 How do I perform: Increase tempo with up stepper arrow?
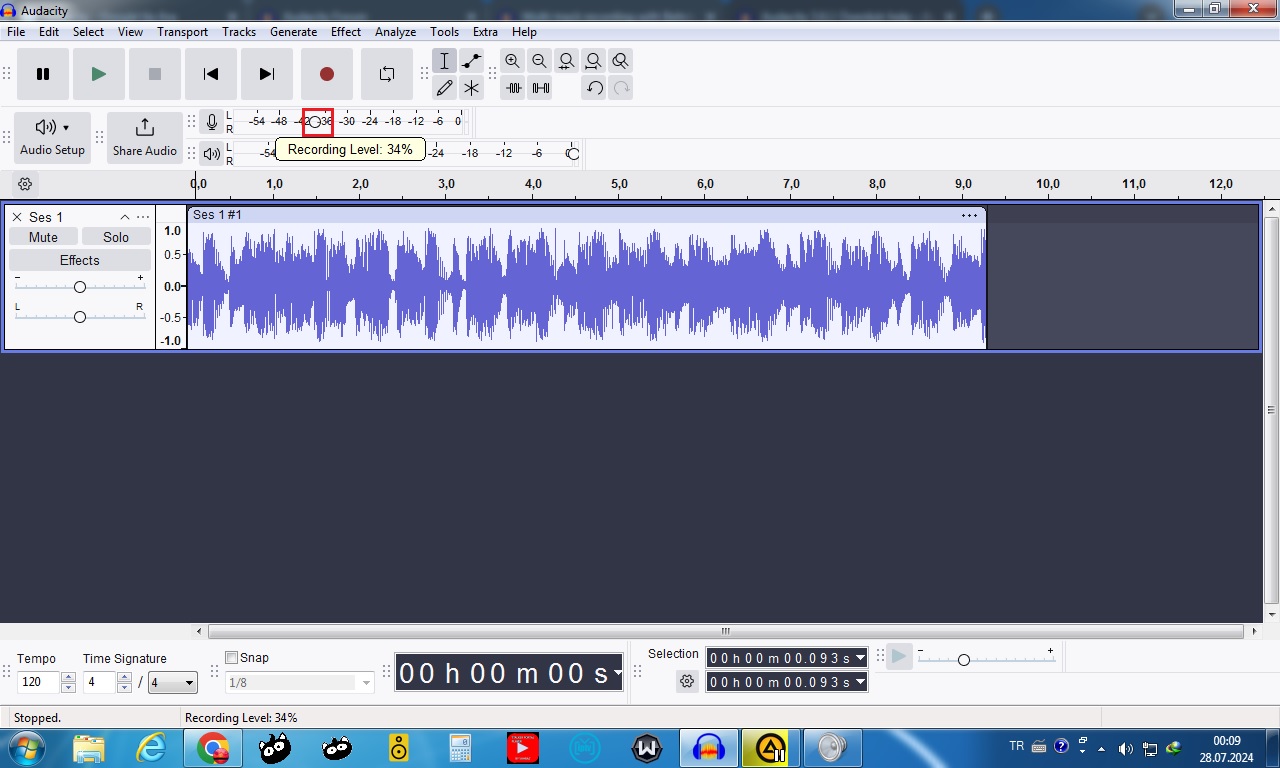(69, 677)
